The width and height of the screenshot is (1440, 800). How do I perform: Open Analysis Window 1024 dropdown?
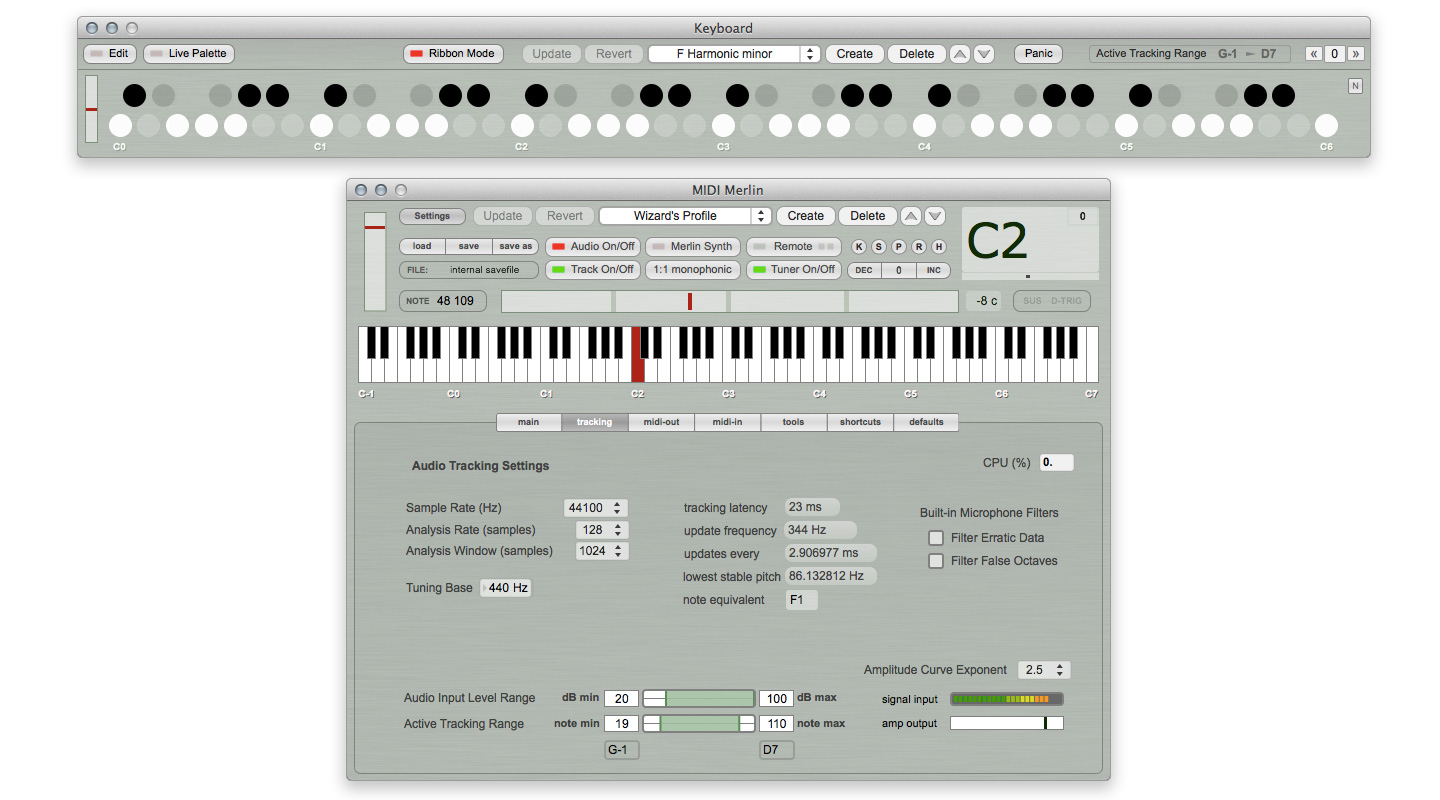coord(601,551)
